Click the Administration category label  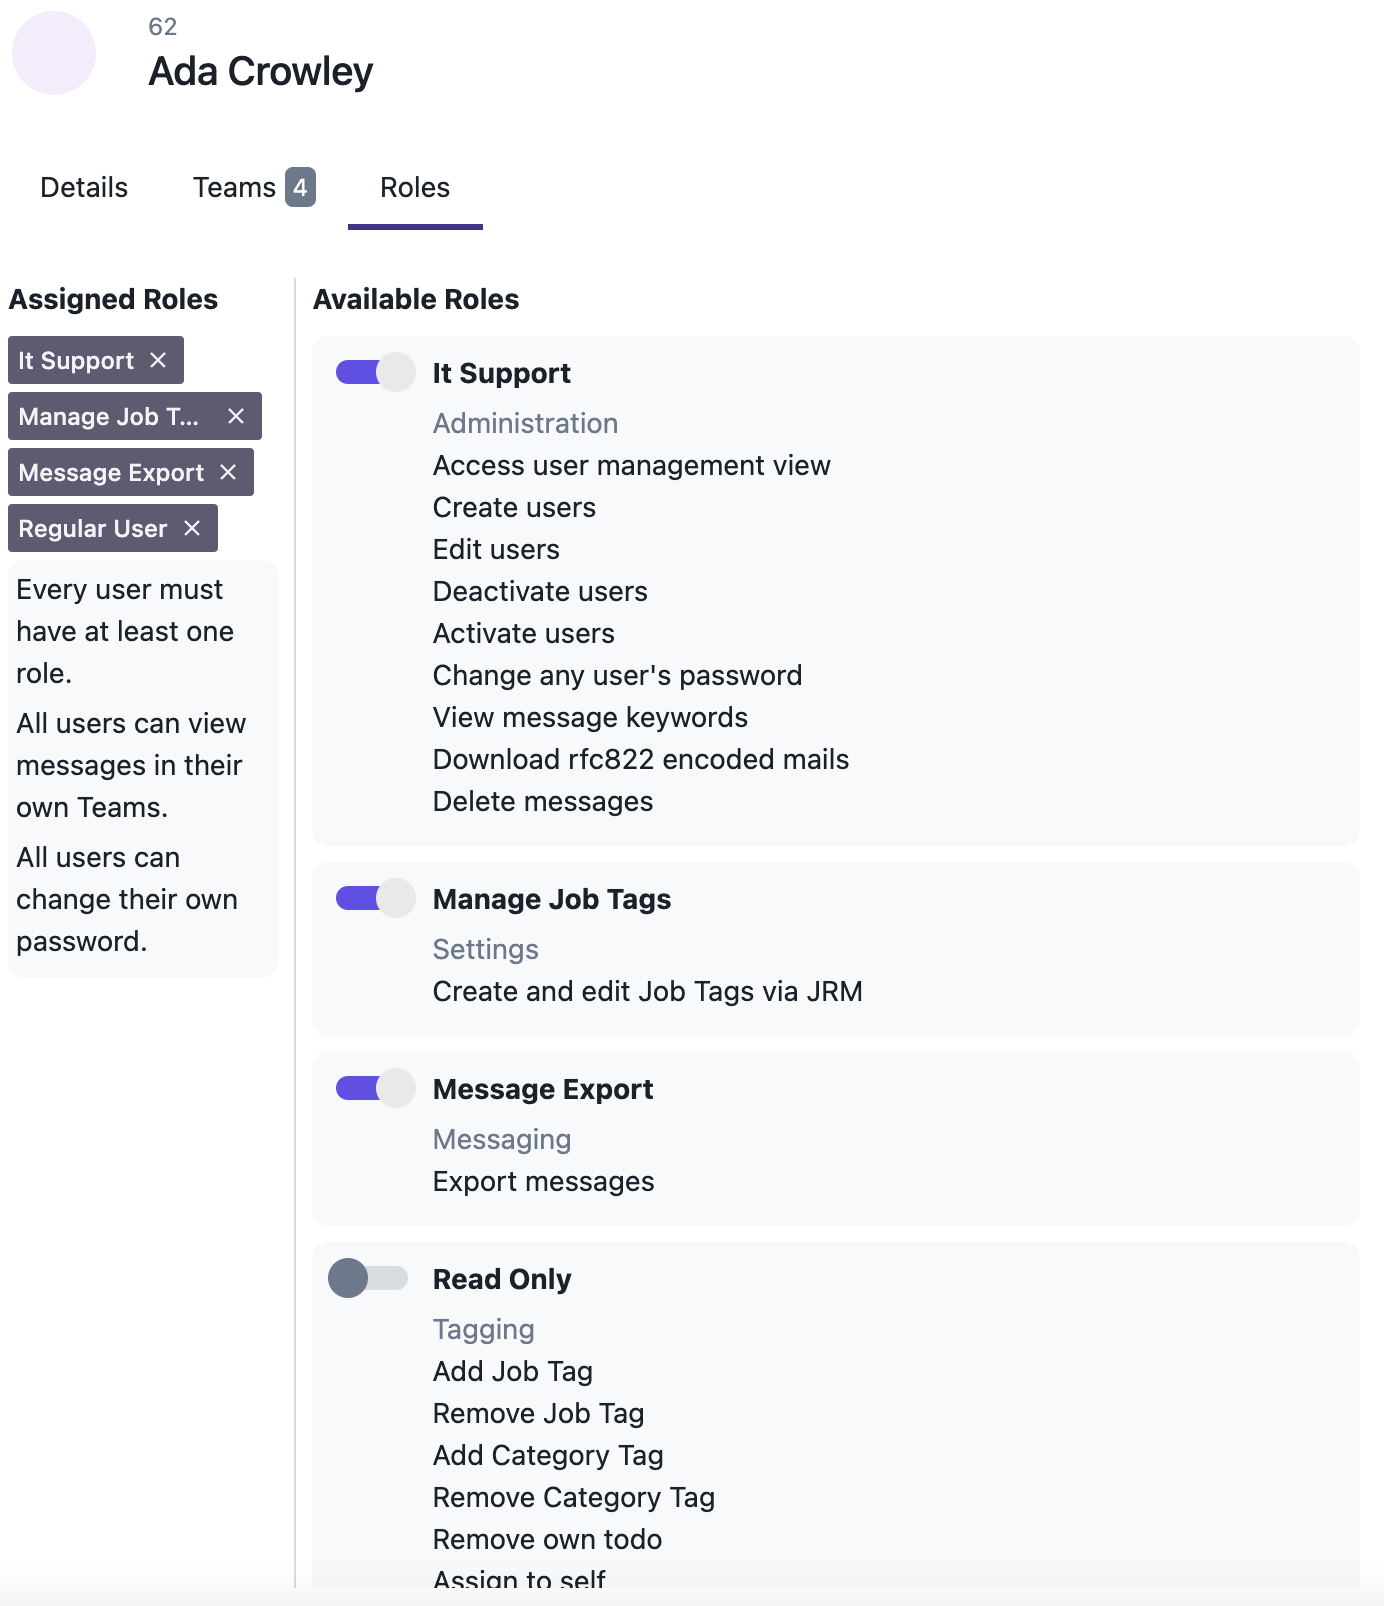pos(525,423)
